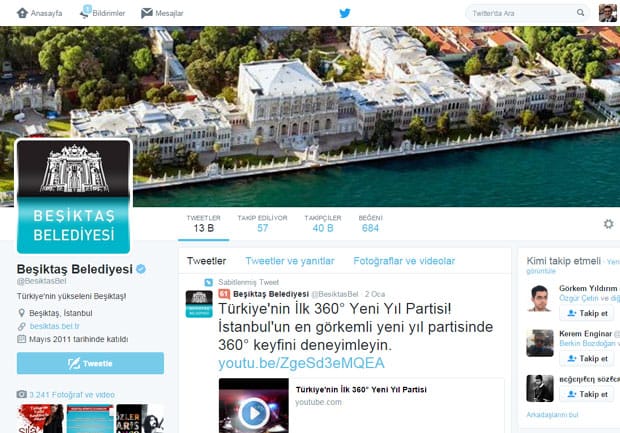The image size is (620, 433).
Task: Open profile settings gear icon
Action: pos(608,224)
